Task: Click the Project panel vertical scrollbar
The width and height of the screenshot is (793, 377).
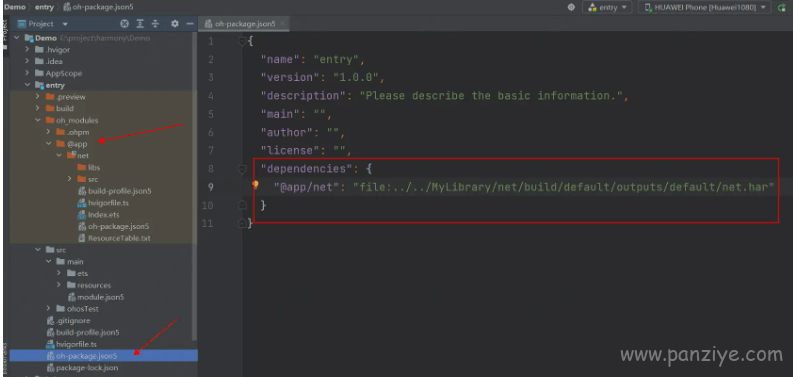Action: 195,187
